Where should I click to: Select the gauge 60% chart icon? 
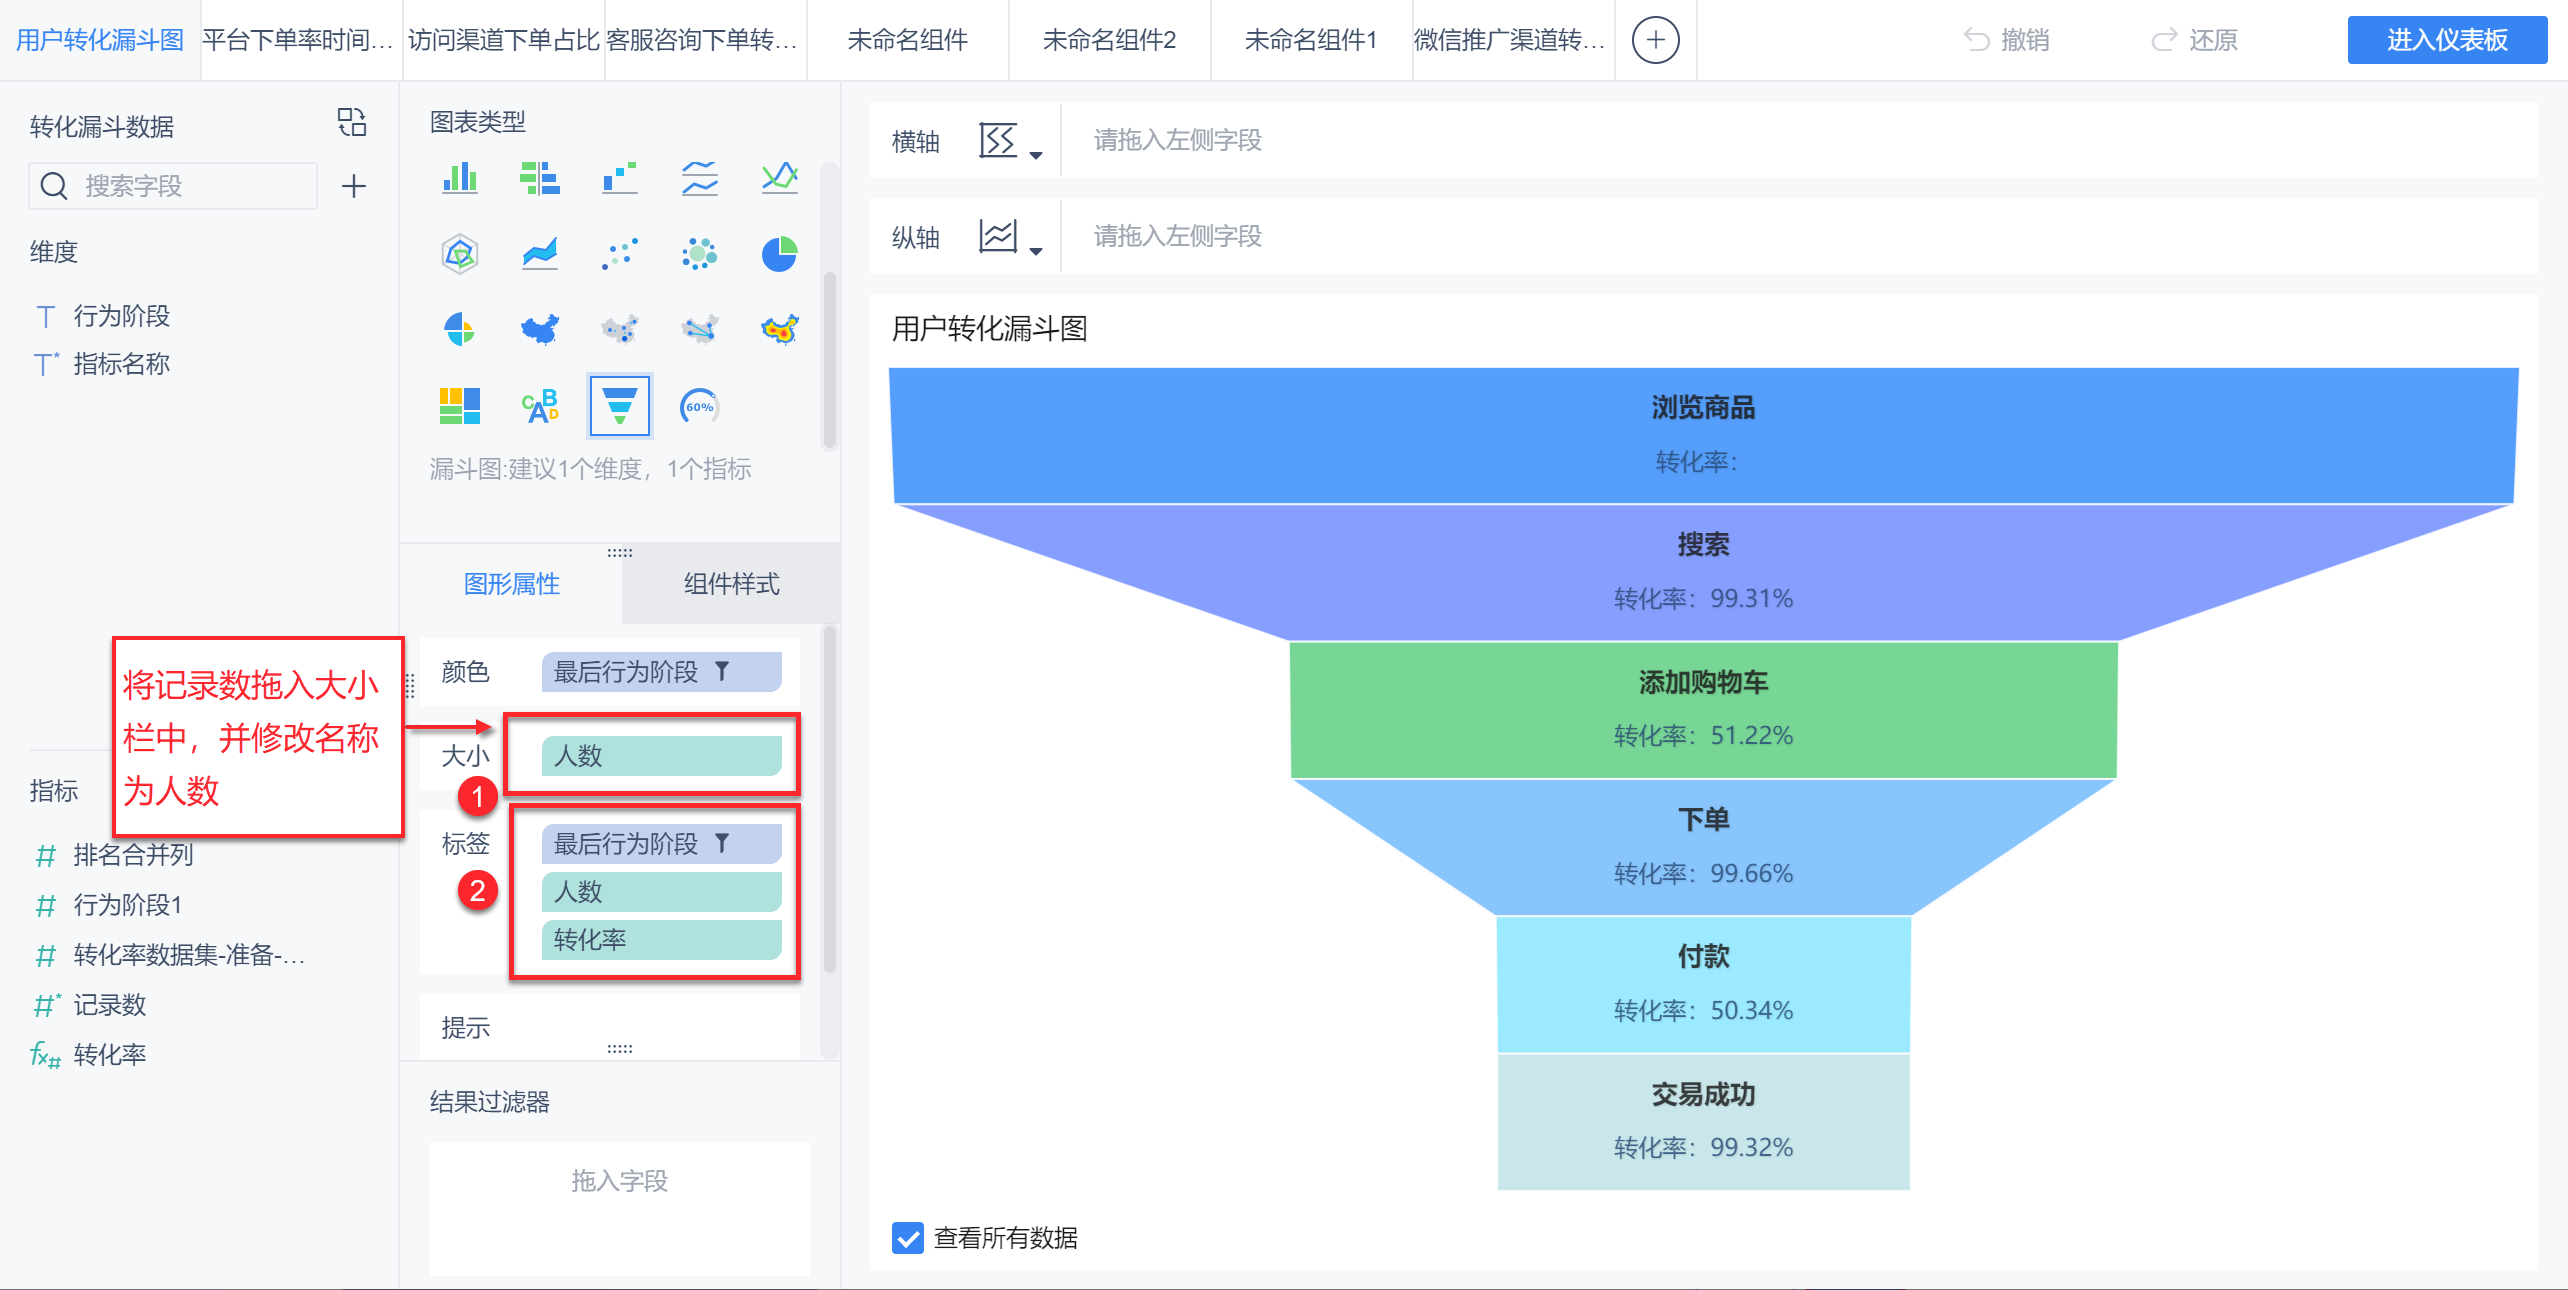click(x=699, y=406)
